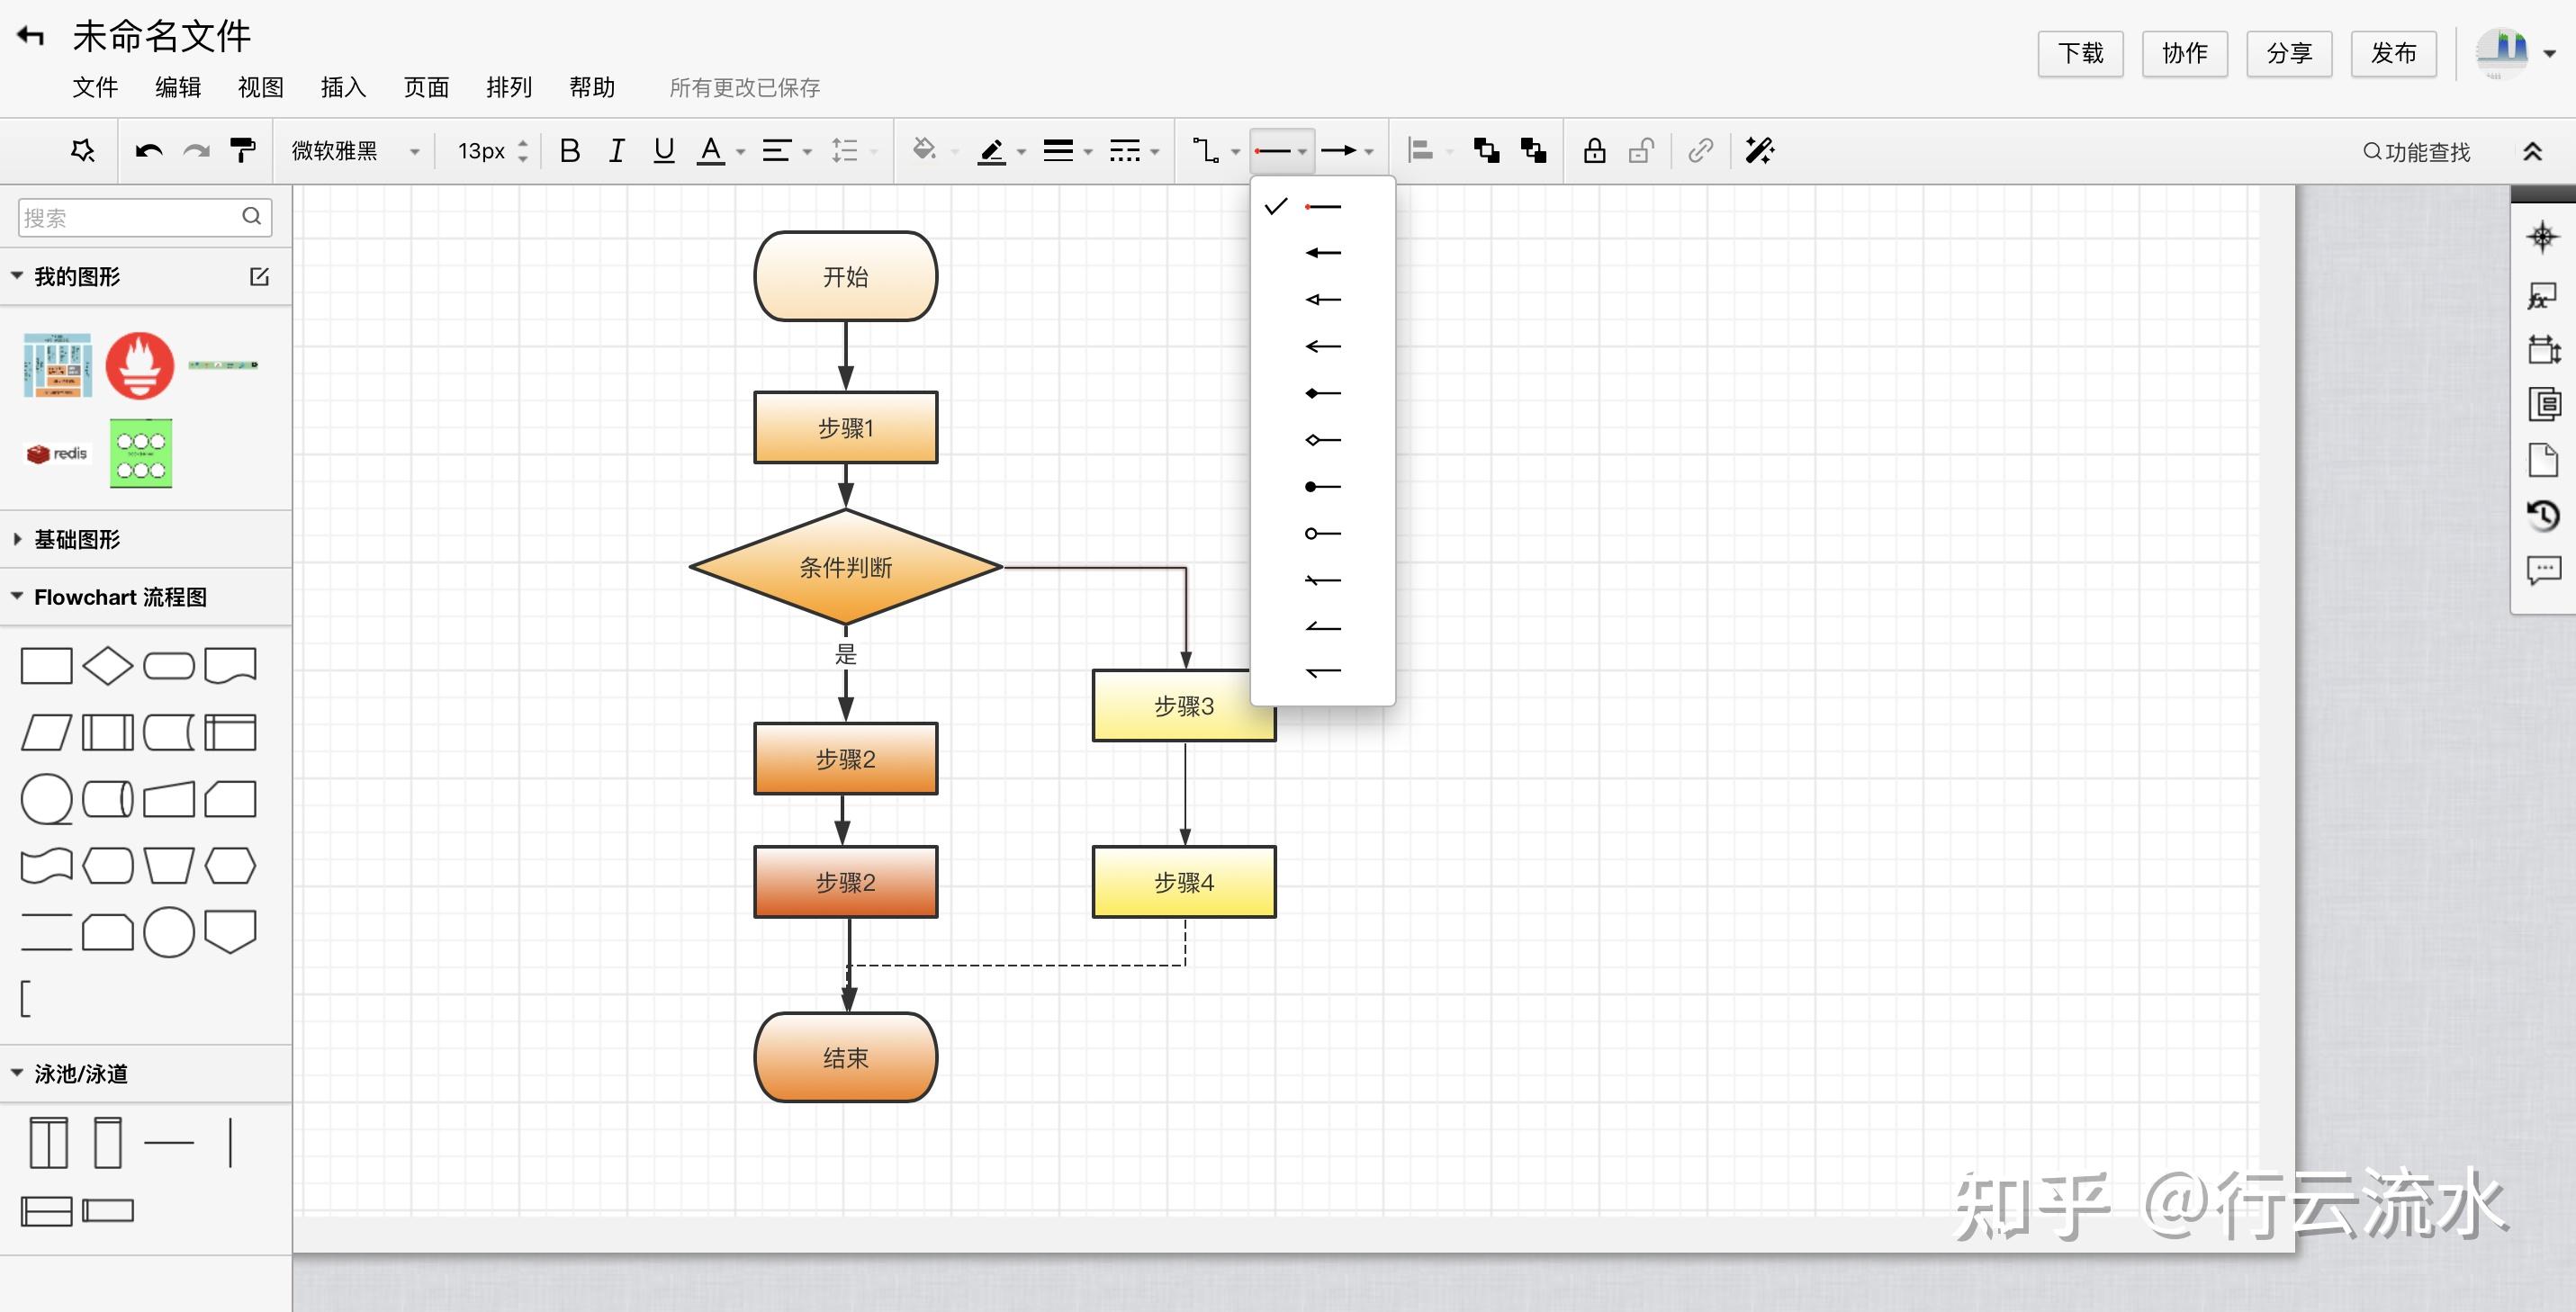2576x1312 pixels.
Task: Click the undo arrow icon
Action: (x=149, y=151)
